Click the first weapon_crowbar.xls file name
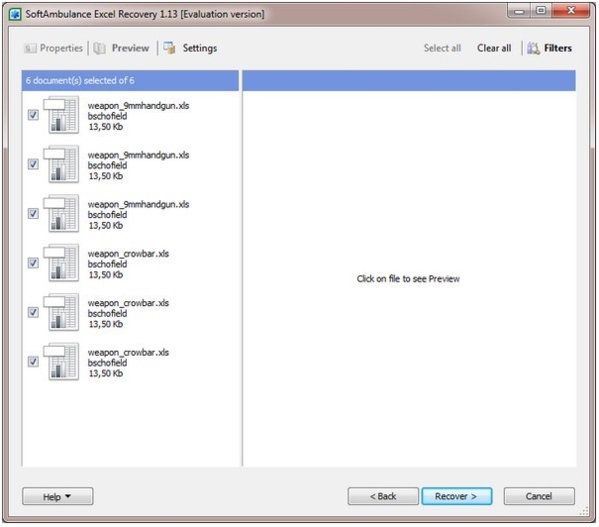Screen dimensions: 599x527 tap(128, 254)
